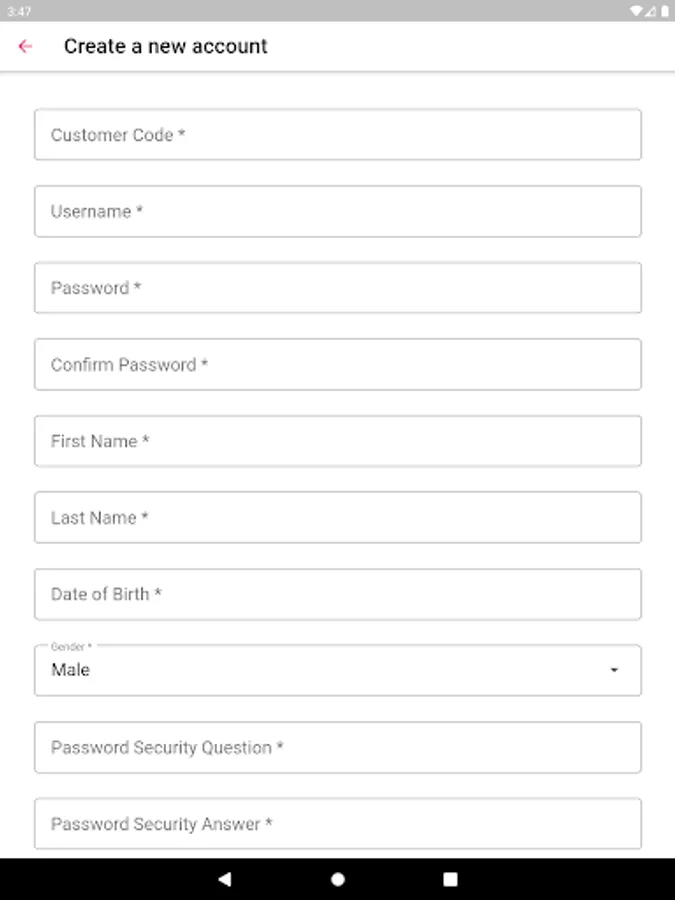This screenshot has height=900, width=675.
Task: Tap the Date of Birth field
Action: 337,594
